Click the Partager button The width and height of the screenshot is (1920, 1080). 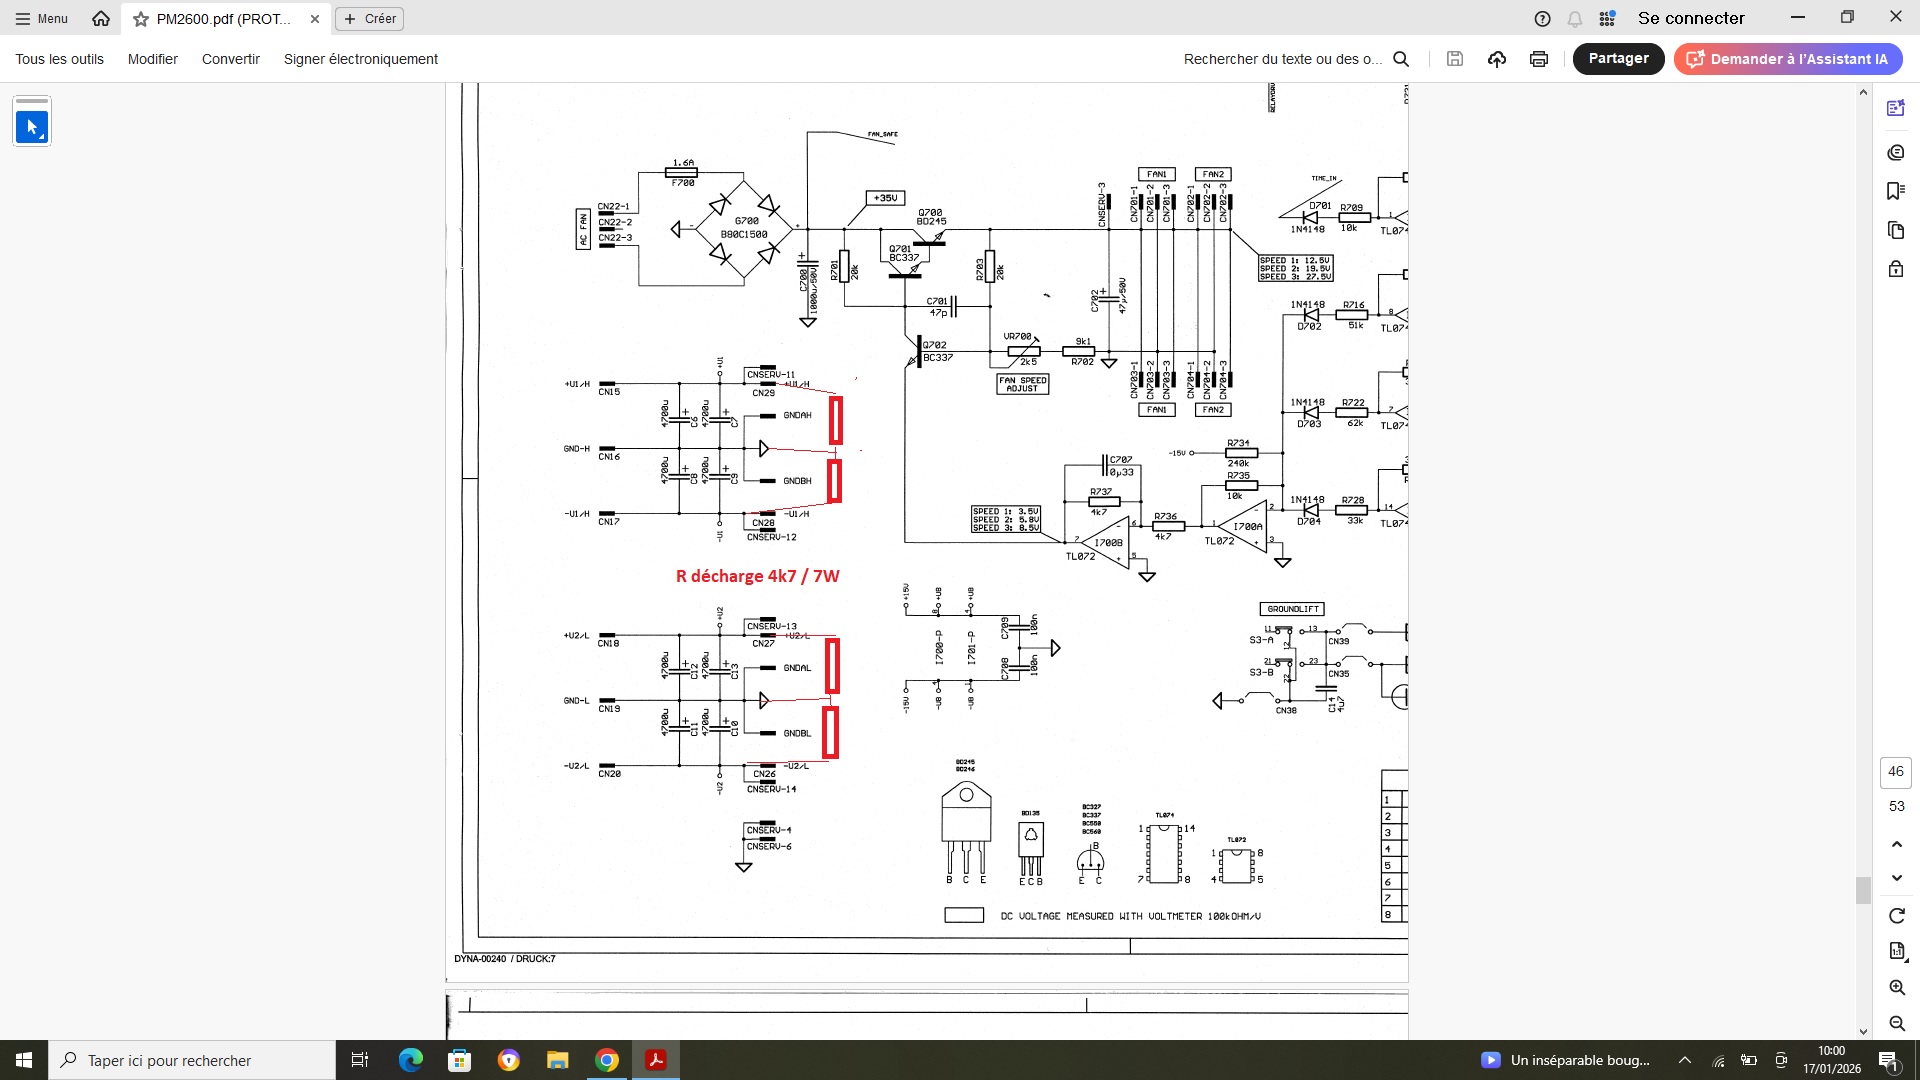[x=1618, y=59]
